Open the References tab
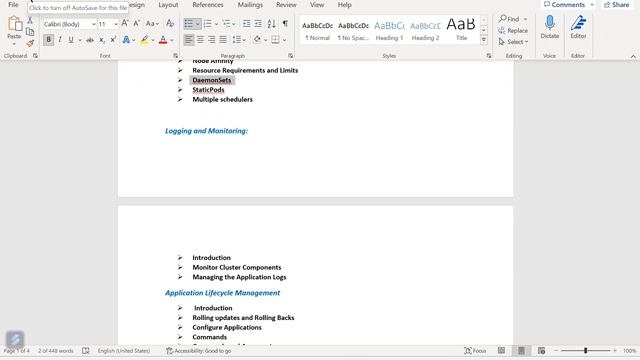This screenshot has width=640, height=360. (x=208, y=4)
